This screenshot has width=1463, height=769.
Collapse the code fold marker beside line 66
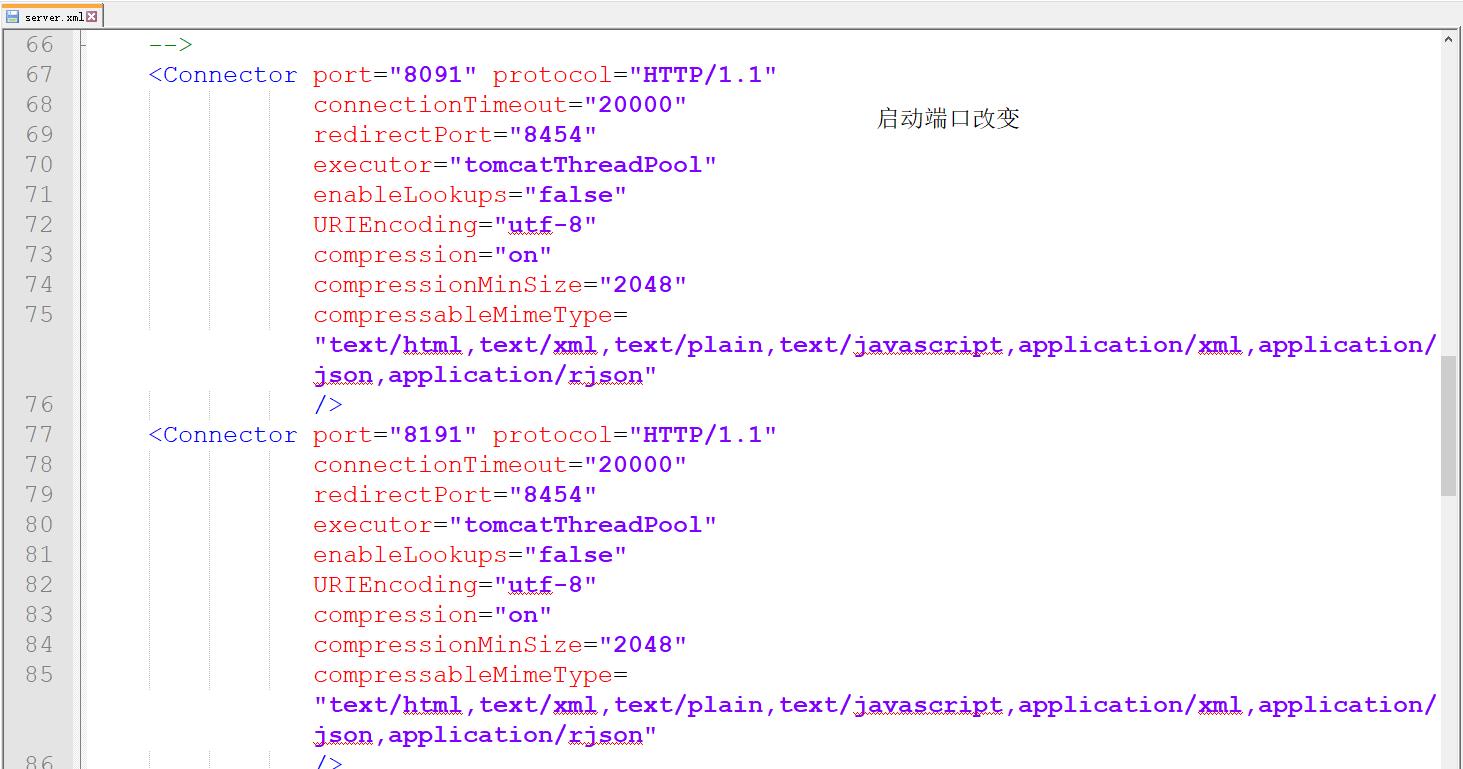coord(83,44)
